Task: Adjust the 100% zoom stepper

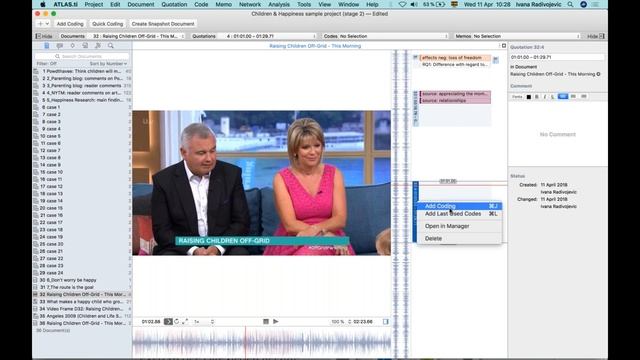Action: 350,322
